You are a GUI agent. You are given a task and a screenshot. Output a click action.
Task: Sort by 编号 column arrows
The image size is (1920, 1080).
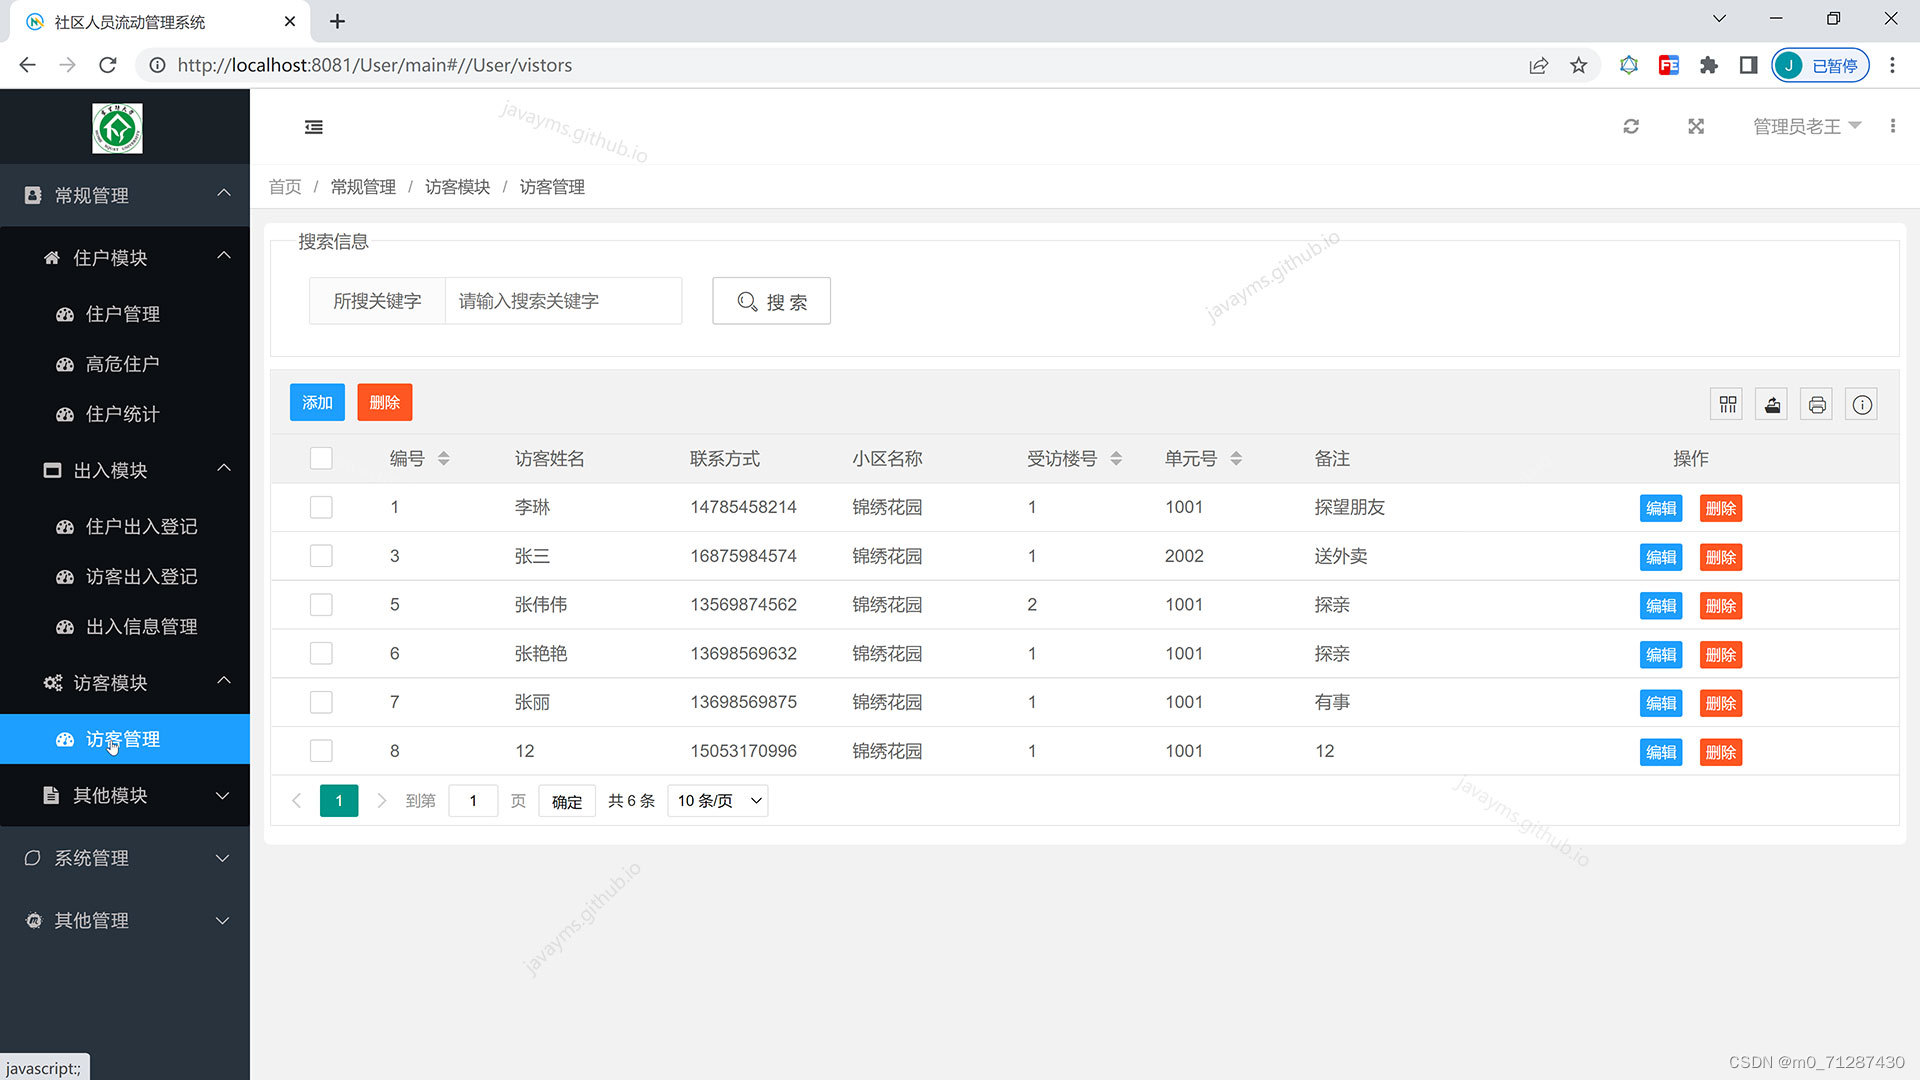[x=443, y=459]
